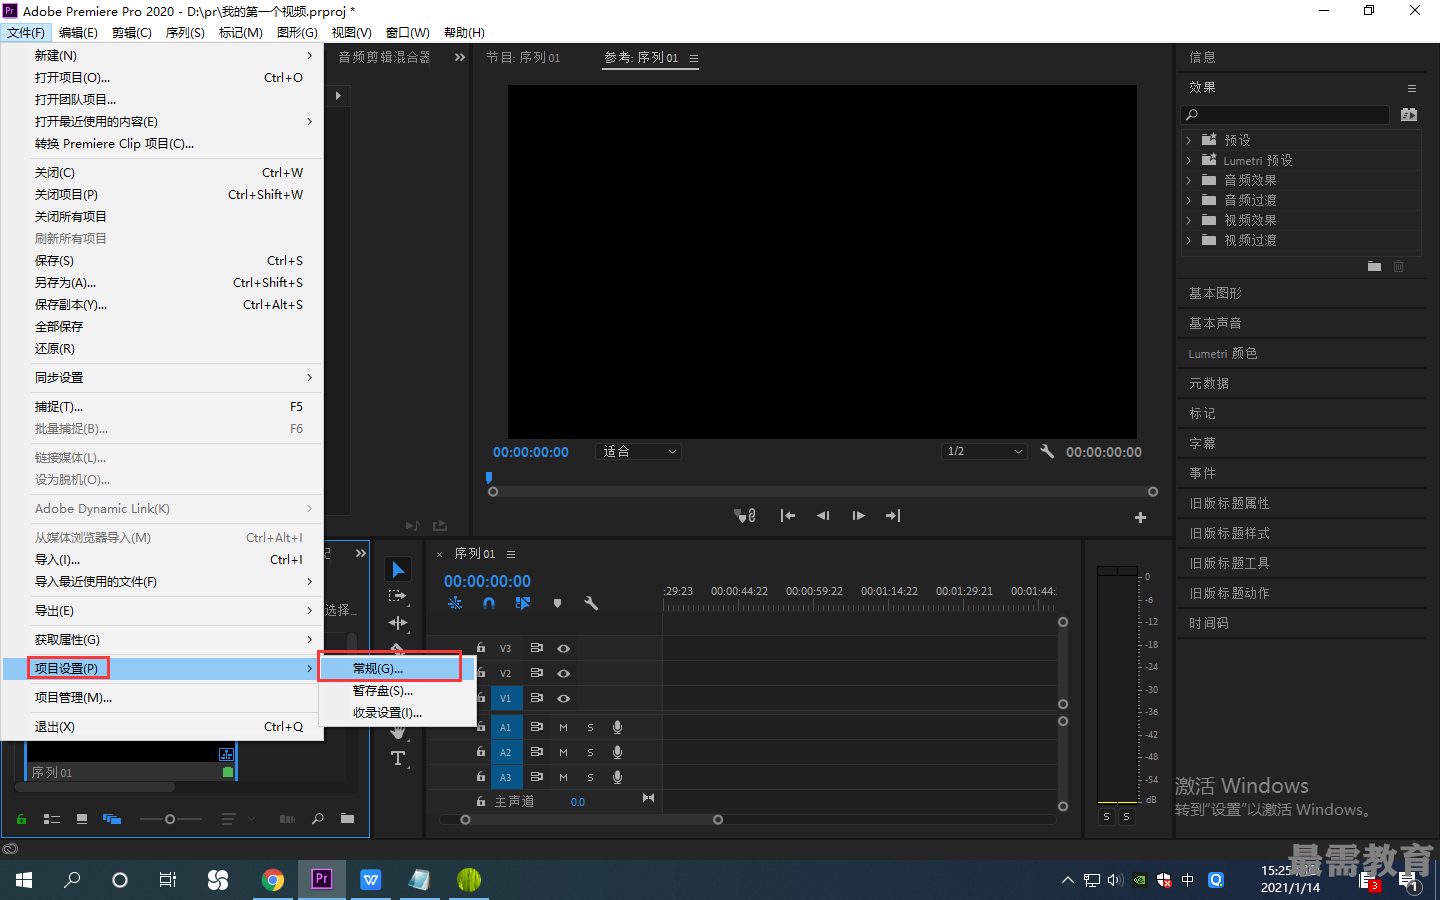The height and width of the screenshot is (900, 1440).
Task: Open the 序列(S) menu
Action: tap(185, 32)
